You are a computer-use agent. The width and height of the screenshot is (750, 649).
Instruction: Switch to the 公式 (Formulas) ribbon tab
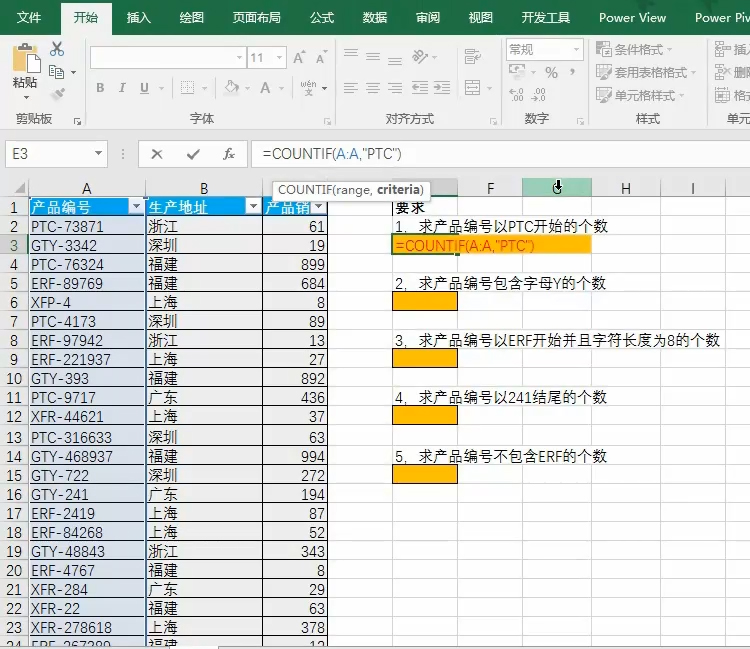point(322,17)
